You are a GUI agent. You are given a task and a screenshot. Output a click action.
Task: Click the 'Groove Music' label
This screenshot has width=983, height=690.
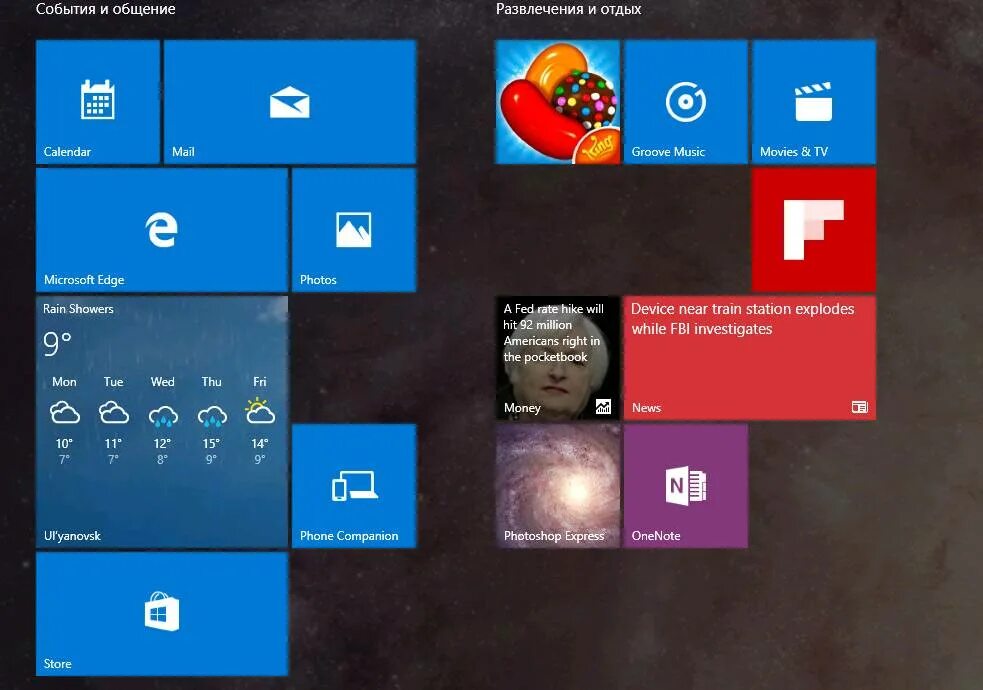click(668, 152)
